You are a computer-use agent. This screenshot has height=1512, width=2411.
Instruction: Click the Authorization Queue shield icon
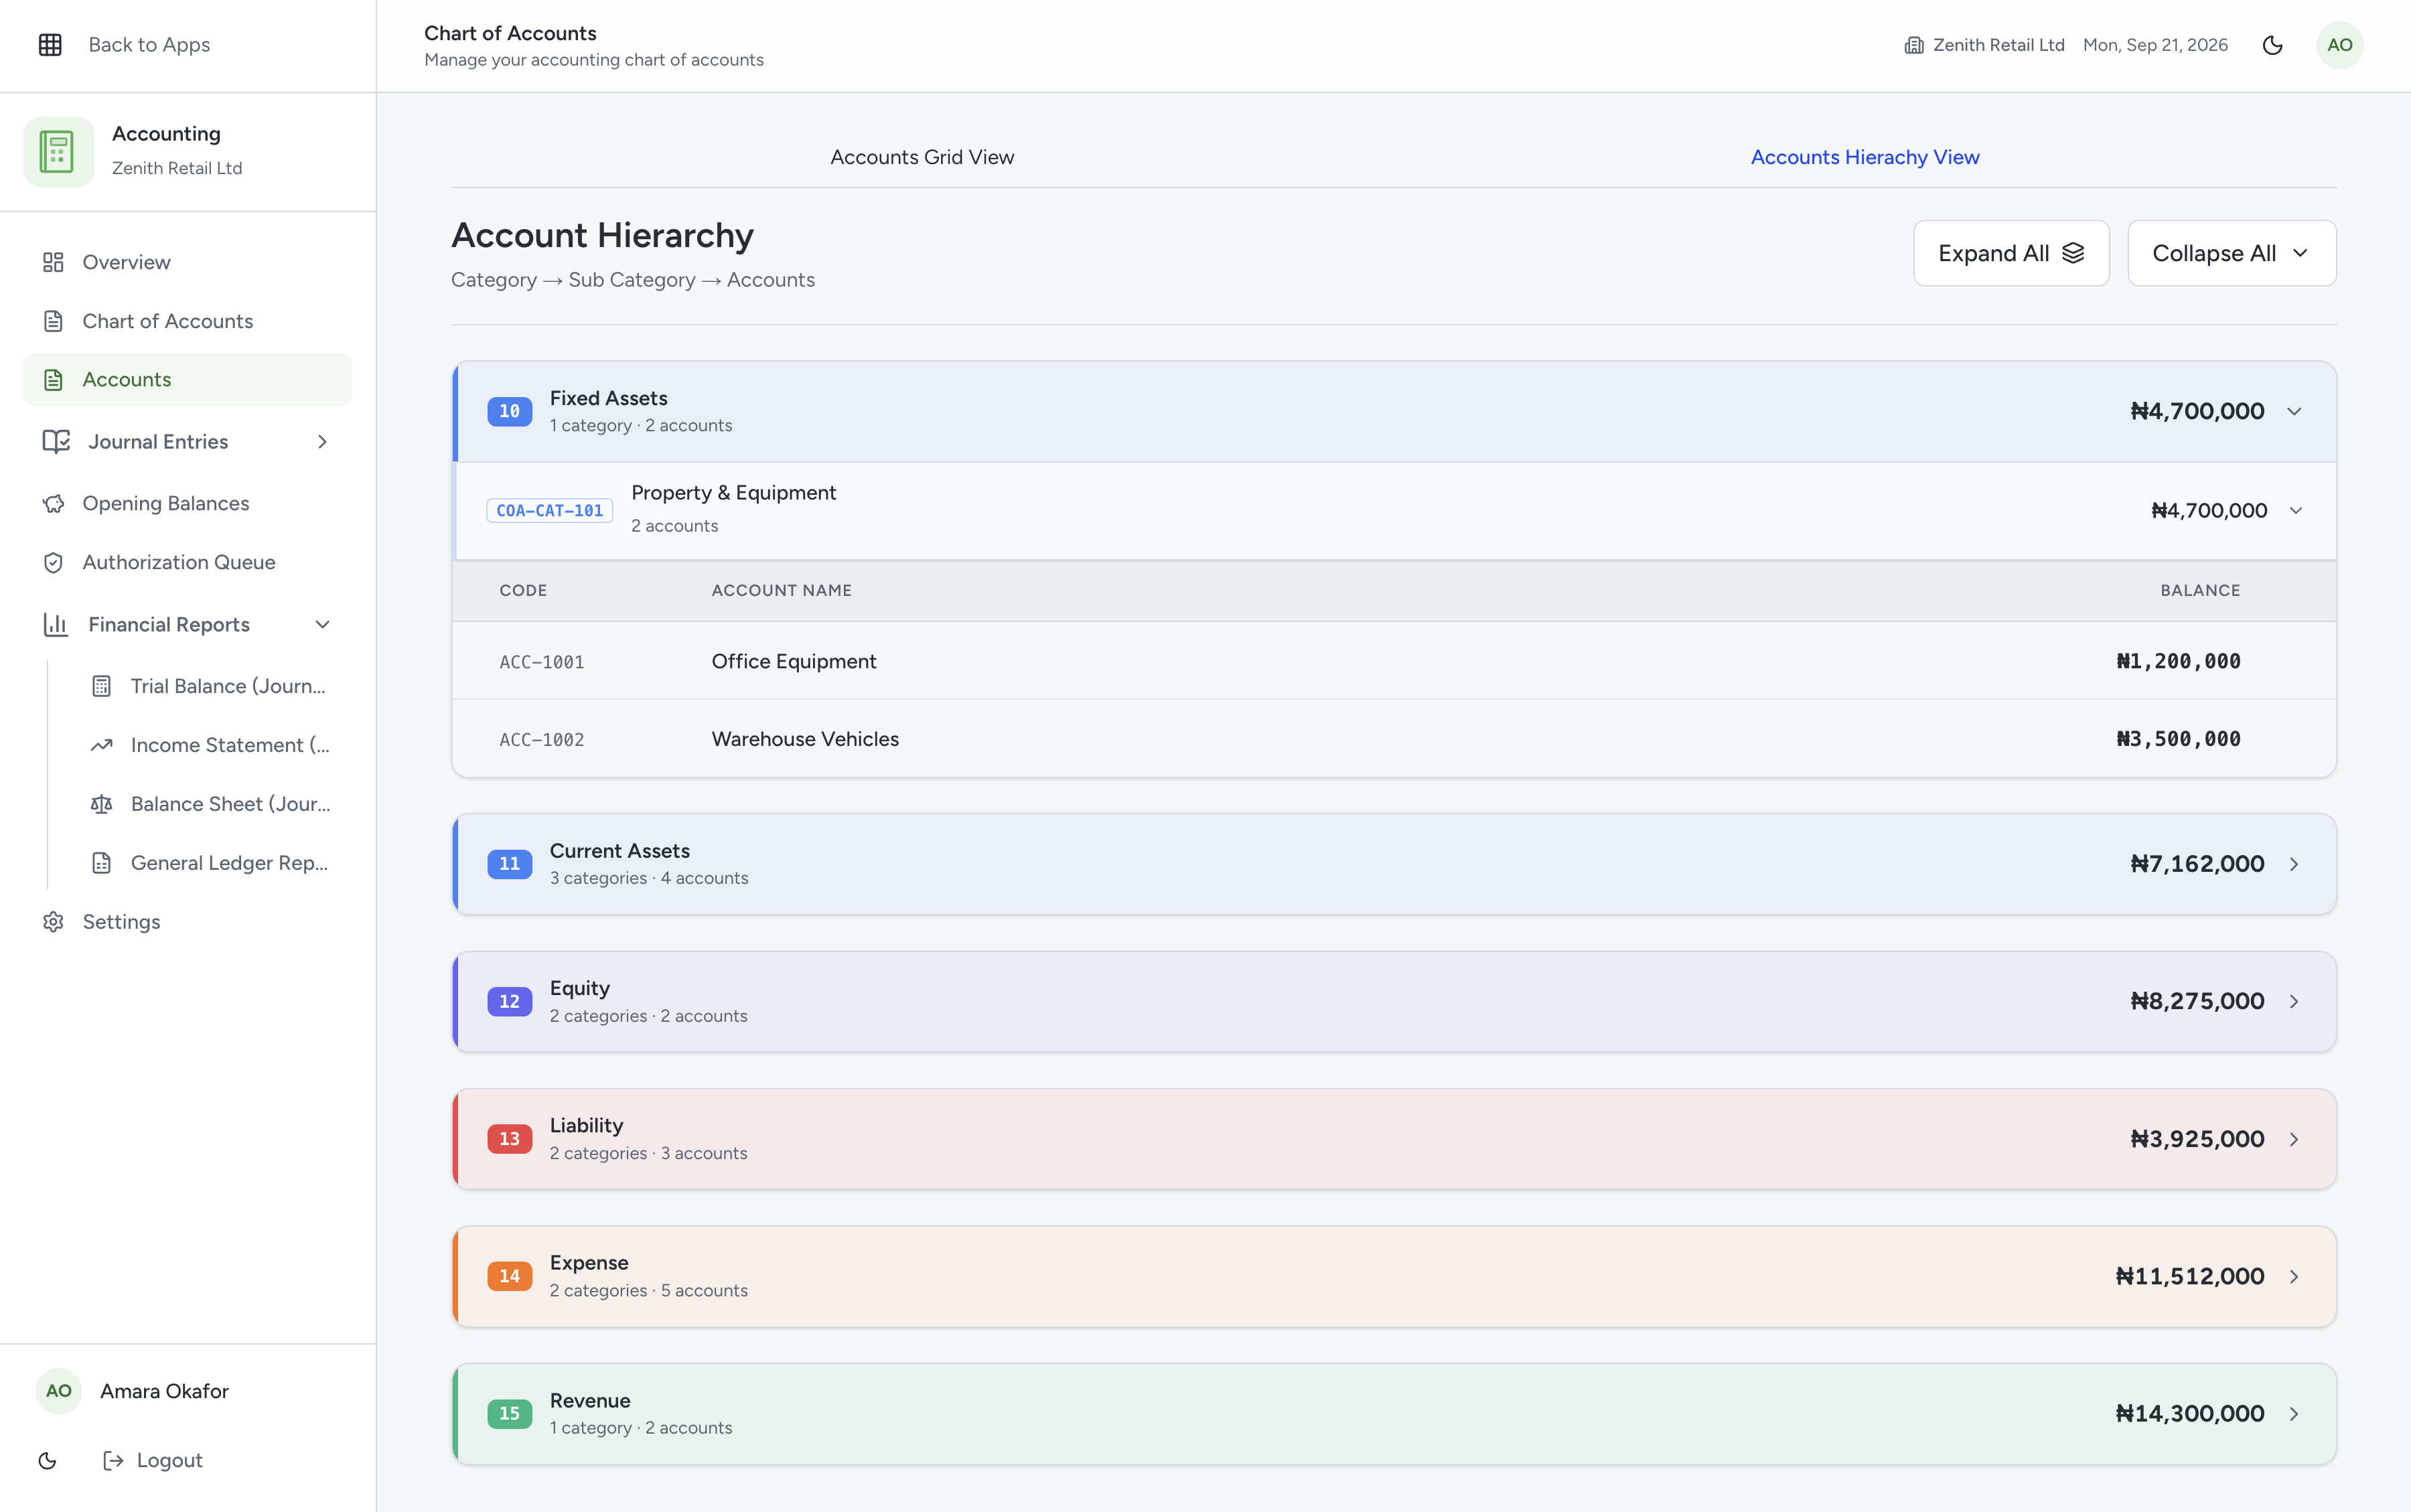pyautogui.click(x=53, y=562)
